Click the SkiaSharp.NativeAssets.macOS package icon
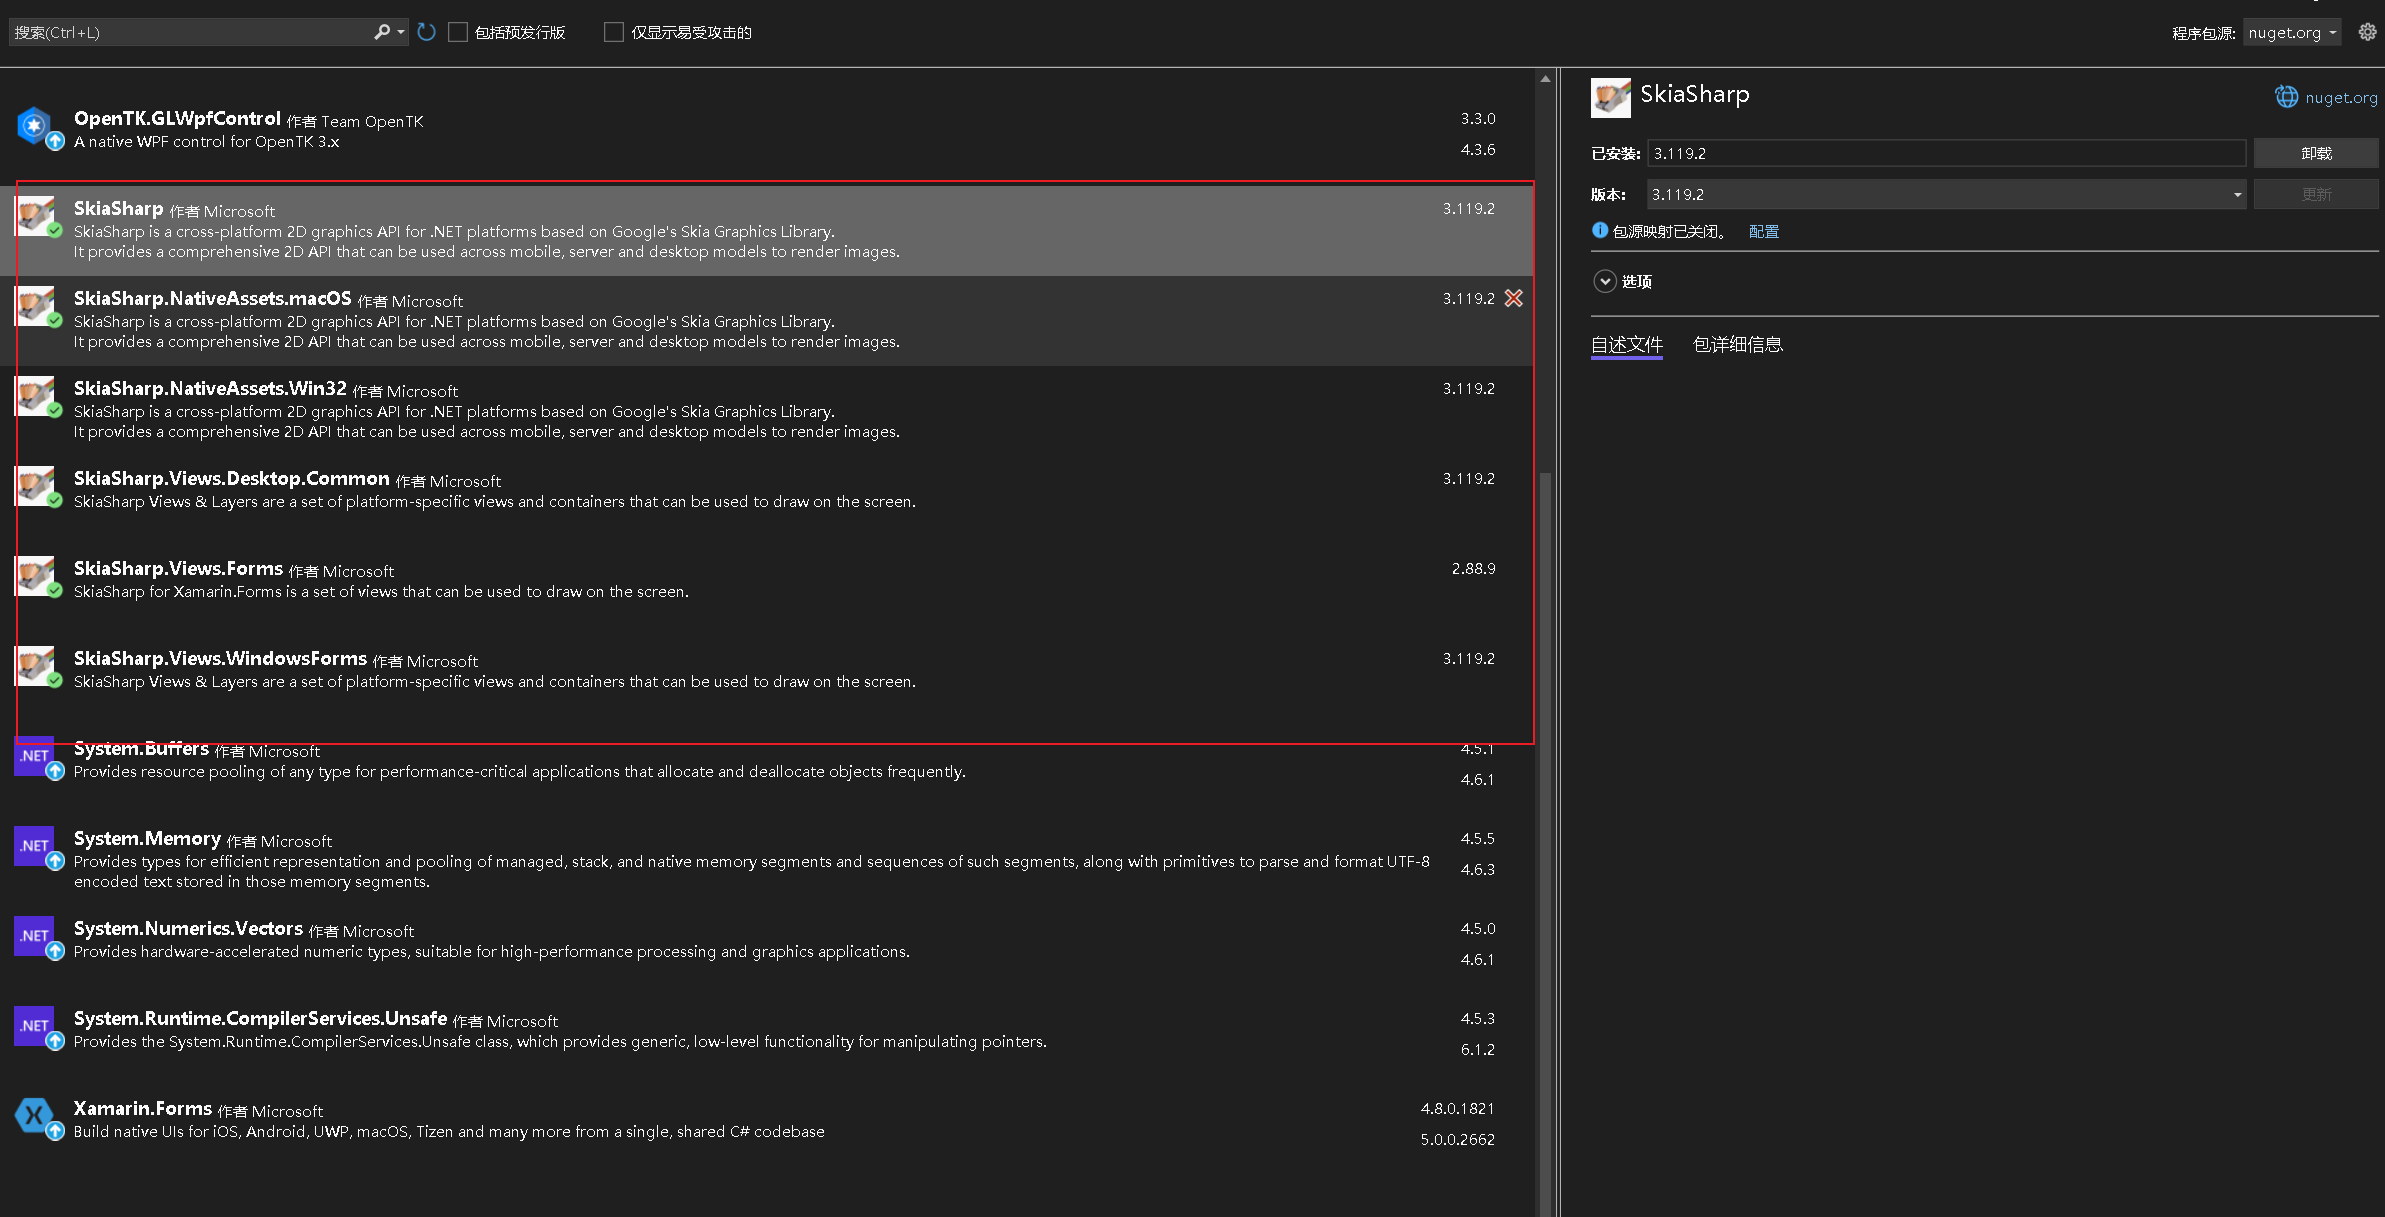This screenshot has height=1217, width=2385. pyautogui.click(x=36, y=306)
